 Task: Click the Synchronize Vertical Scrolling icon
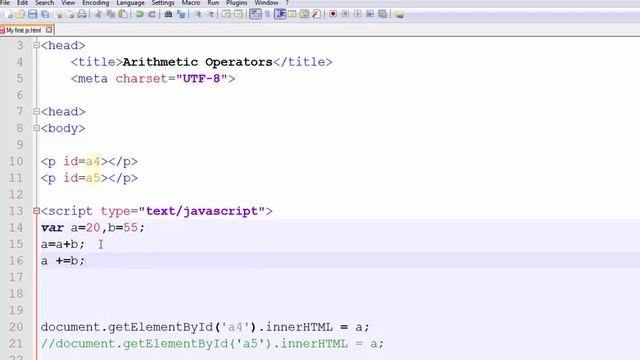[226, 15]
